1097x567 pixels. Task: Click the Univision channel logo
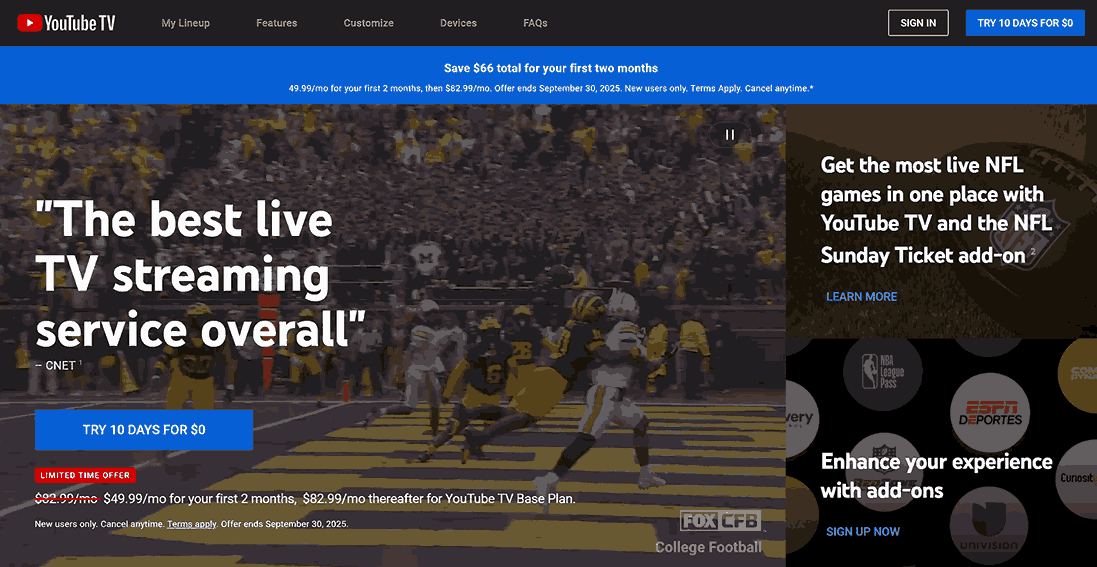[989, 527]
